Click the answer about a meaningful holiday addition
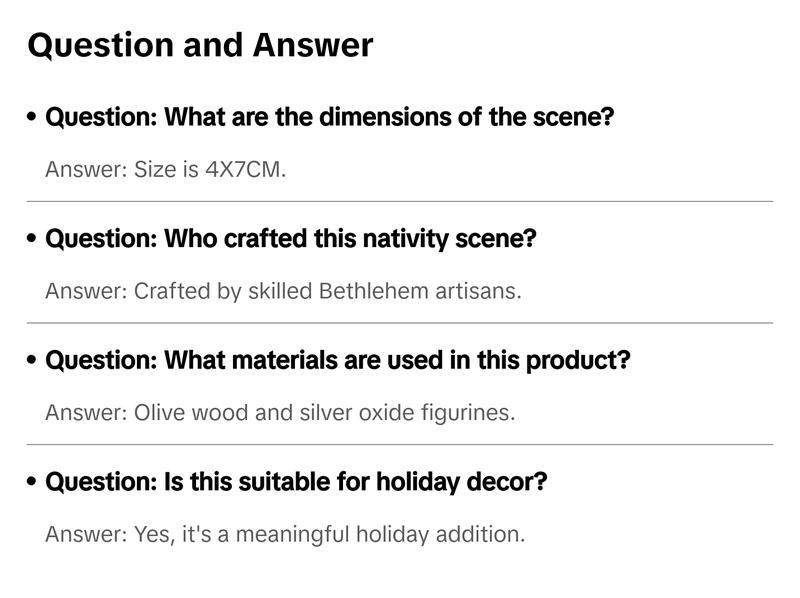The width and height of the screenshot is (800, 598). click(285, 534)
